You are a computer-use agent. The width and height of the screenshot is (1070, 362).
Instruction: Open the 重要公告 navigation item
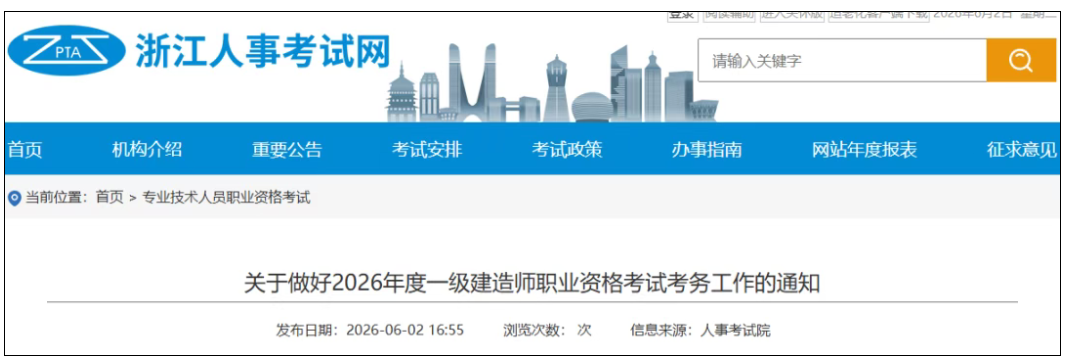[287, 150]
